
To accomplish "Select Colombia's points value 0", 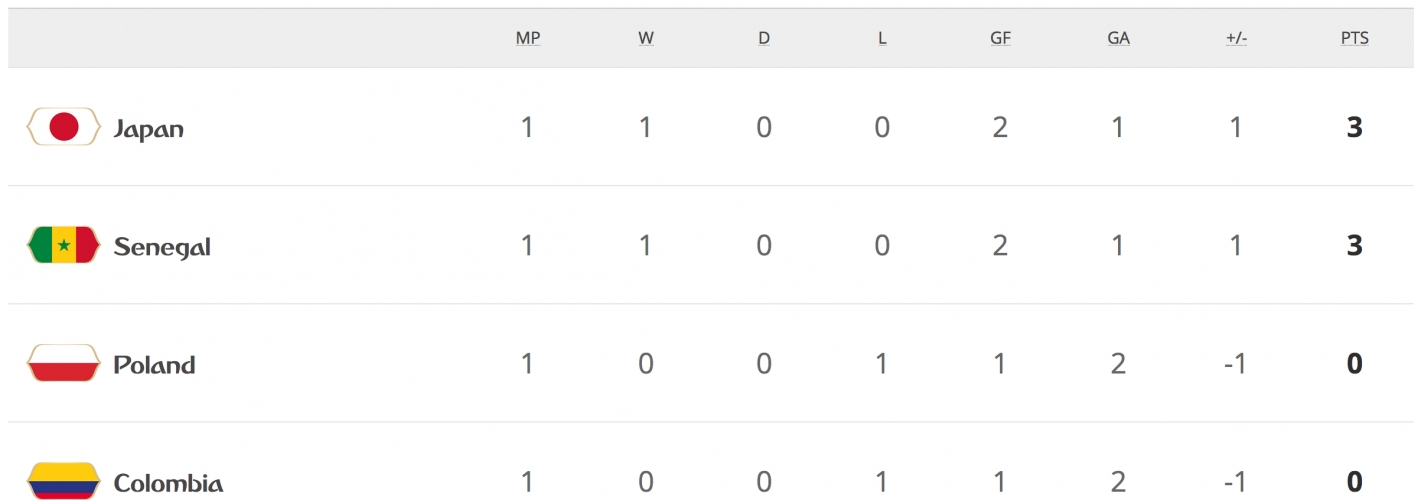I will pyautogui.click(x=1354, y=481).
